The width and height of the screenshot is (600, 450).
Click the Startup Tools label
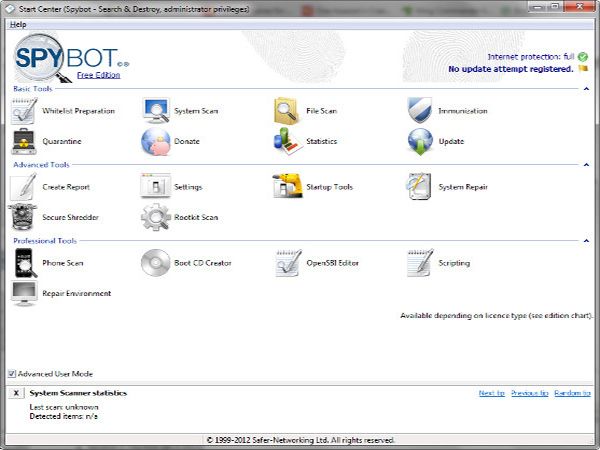coord(329,187)
